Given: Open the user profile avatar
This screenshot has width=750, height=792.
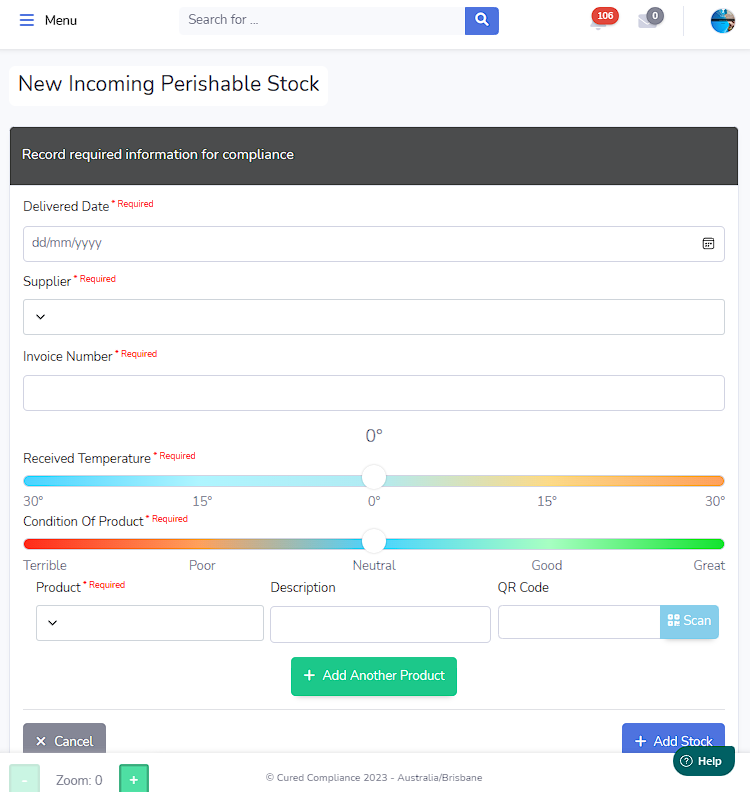Looking at the screenshot, I should click(722, 20).
